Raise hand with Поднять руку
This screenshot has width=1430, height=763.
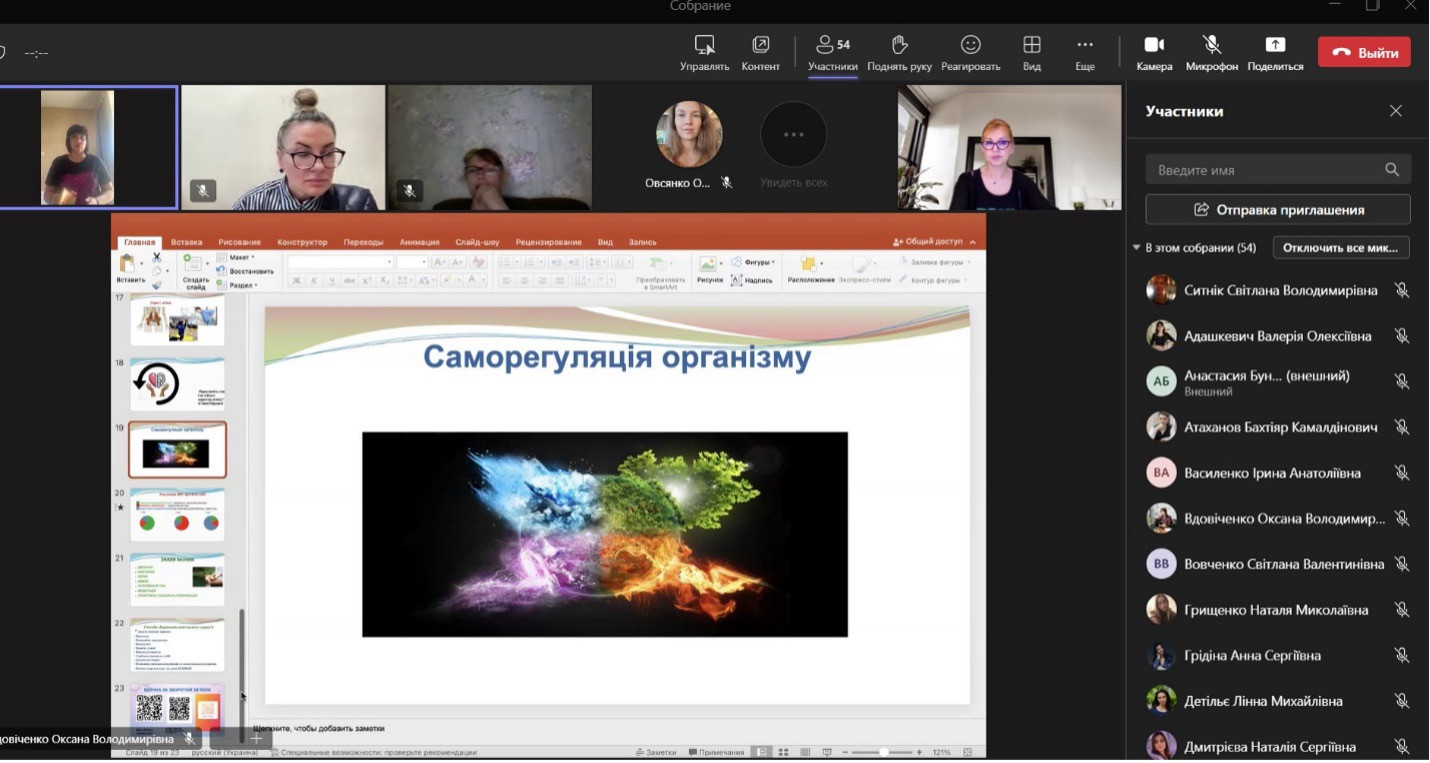(899, 46)
